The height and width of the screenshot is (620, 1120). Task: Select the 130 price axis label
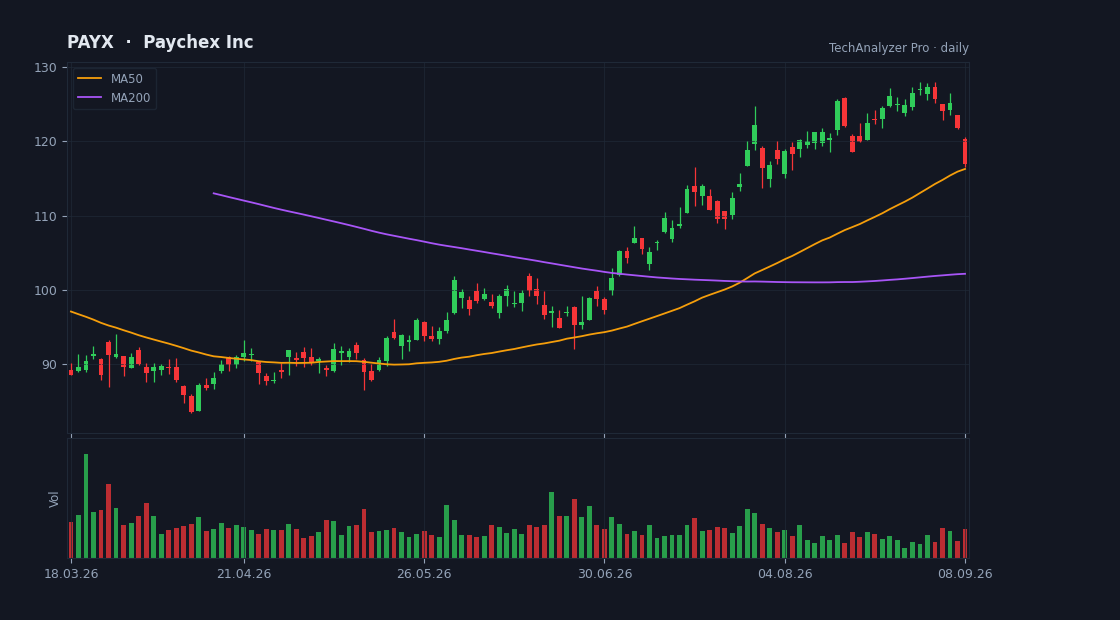(x=46, y=68)
